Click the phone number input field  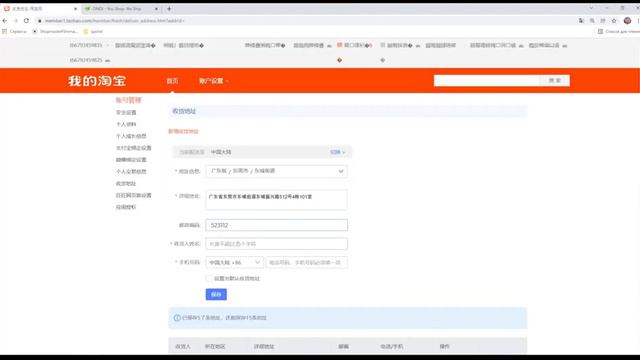pyautogui.click(x=307, y=262)
